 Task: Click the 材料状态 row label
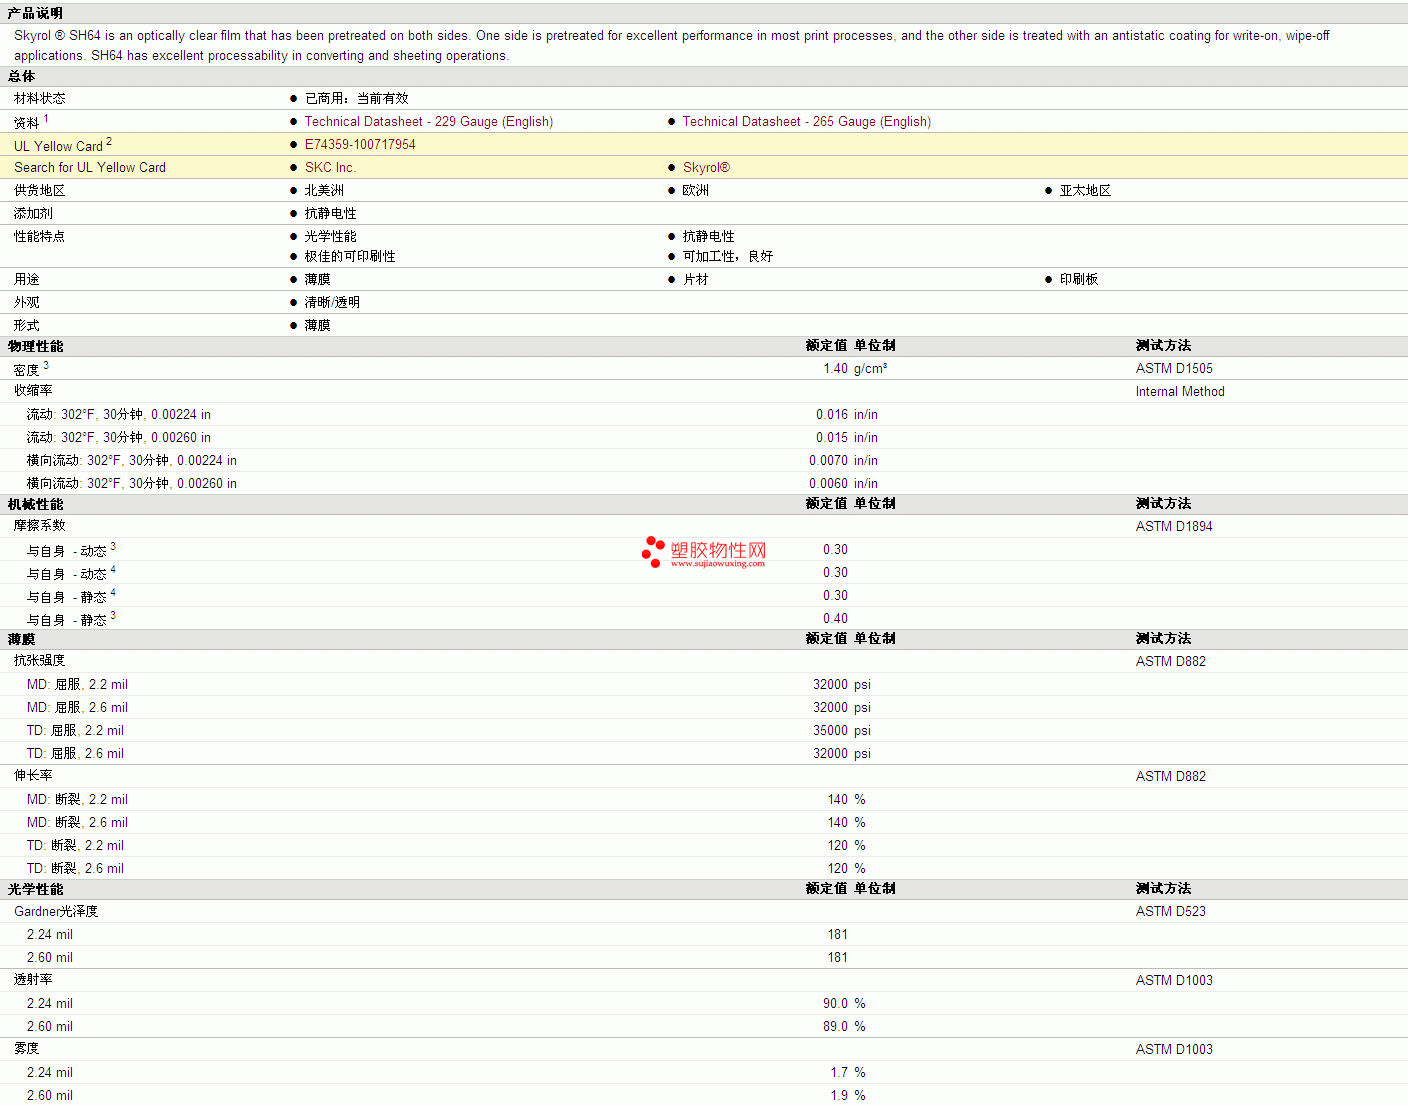click(40, 98)
